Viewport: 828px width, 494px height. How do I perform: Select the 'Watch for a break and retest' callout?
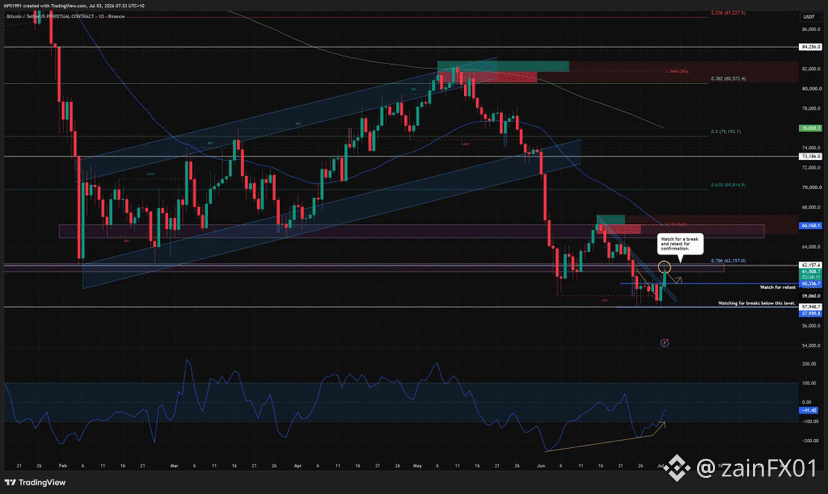pos(680,244)
